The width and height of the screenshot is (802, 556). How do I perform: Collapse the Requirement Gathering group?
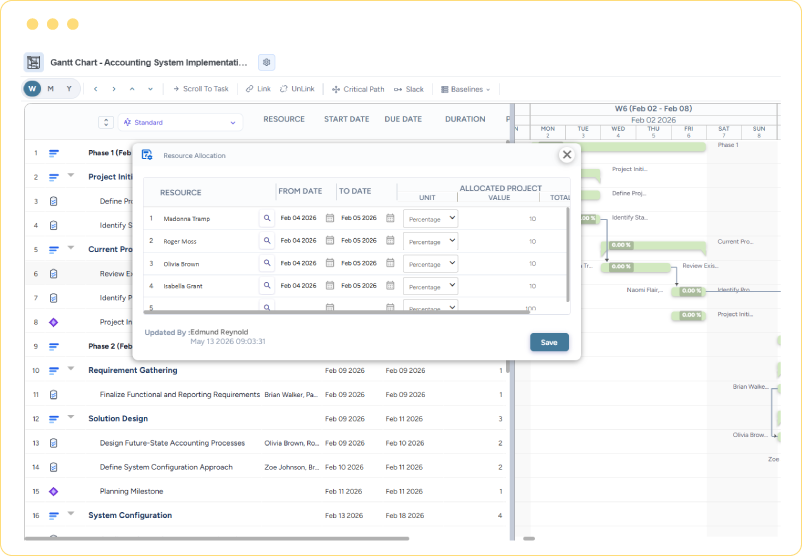pos(71,369)
